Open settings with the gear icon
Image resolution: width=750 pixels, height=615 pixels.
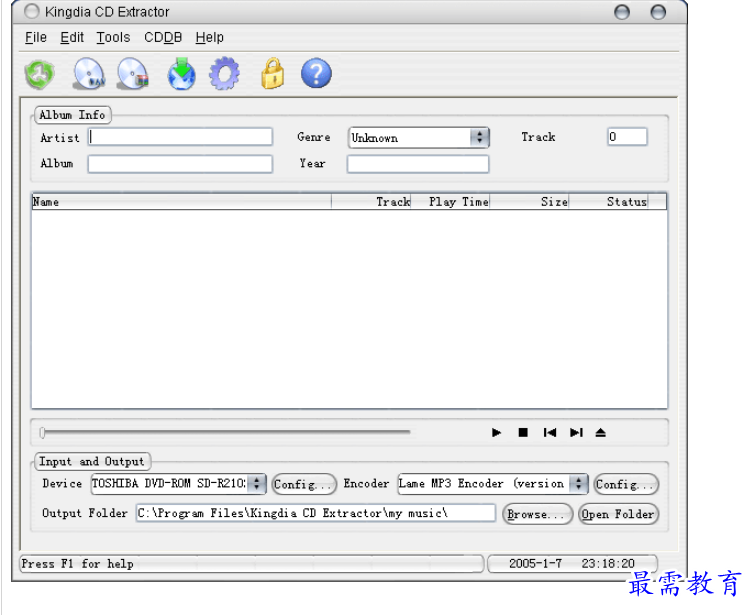[x=224, y=74]
